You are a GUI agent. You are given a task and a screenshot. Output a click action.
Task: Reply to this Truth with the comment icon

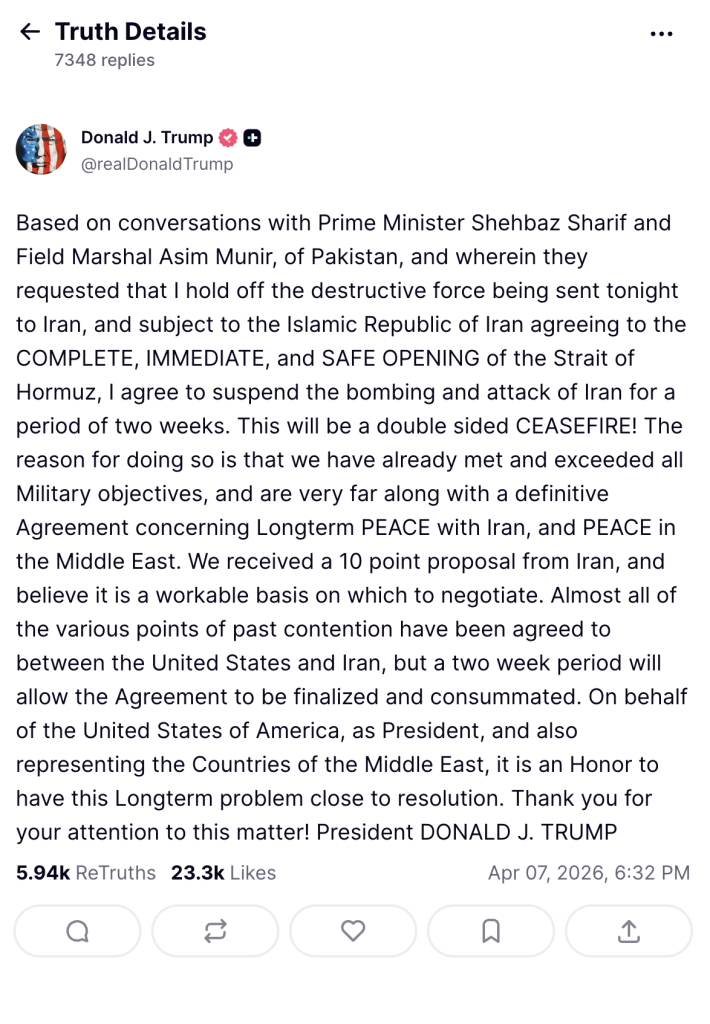coord(77,931)
